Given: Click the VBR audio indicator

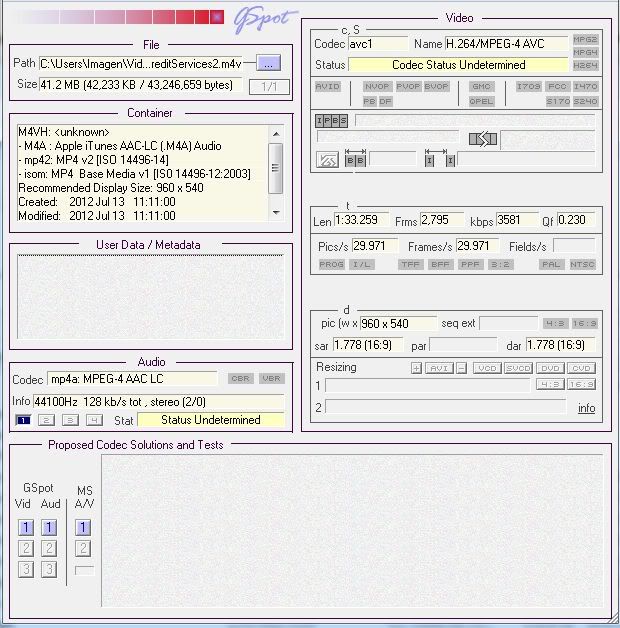Looking at the screenshot, I should [272, 378].
